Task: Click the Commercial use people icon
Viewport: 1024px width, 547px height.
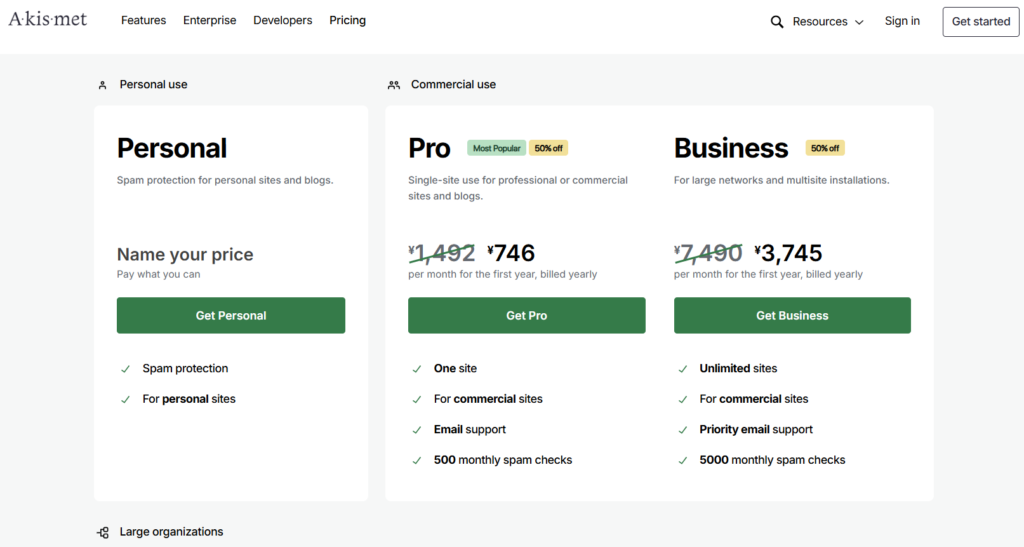Action: pyautogui.click(x=394, y=85)
